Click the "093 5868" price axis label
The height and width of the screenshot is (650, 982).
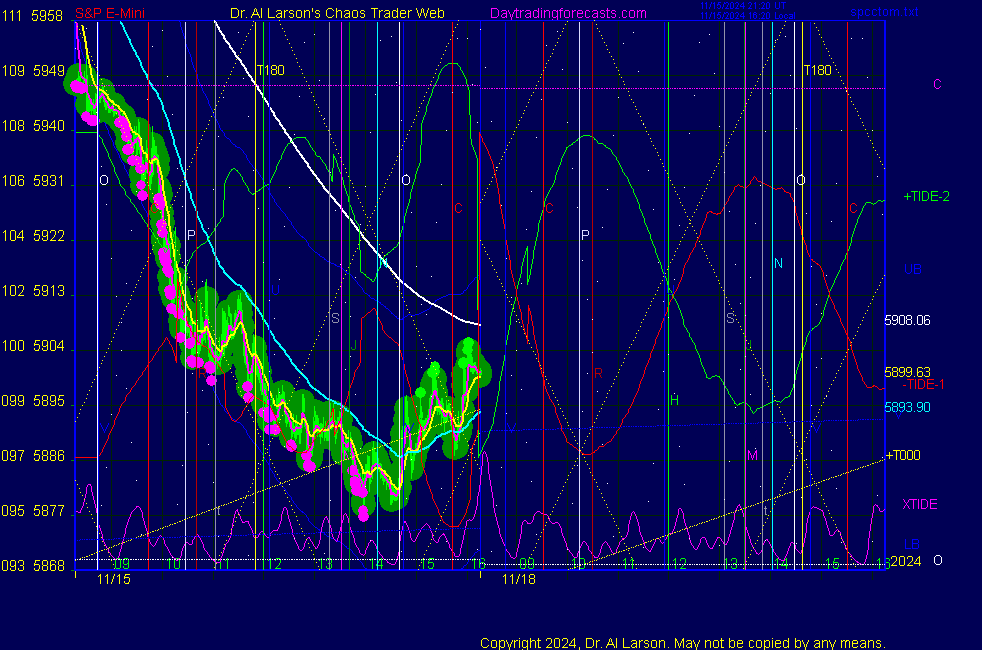coord(33,566)
